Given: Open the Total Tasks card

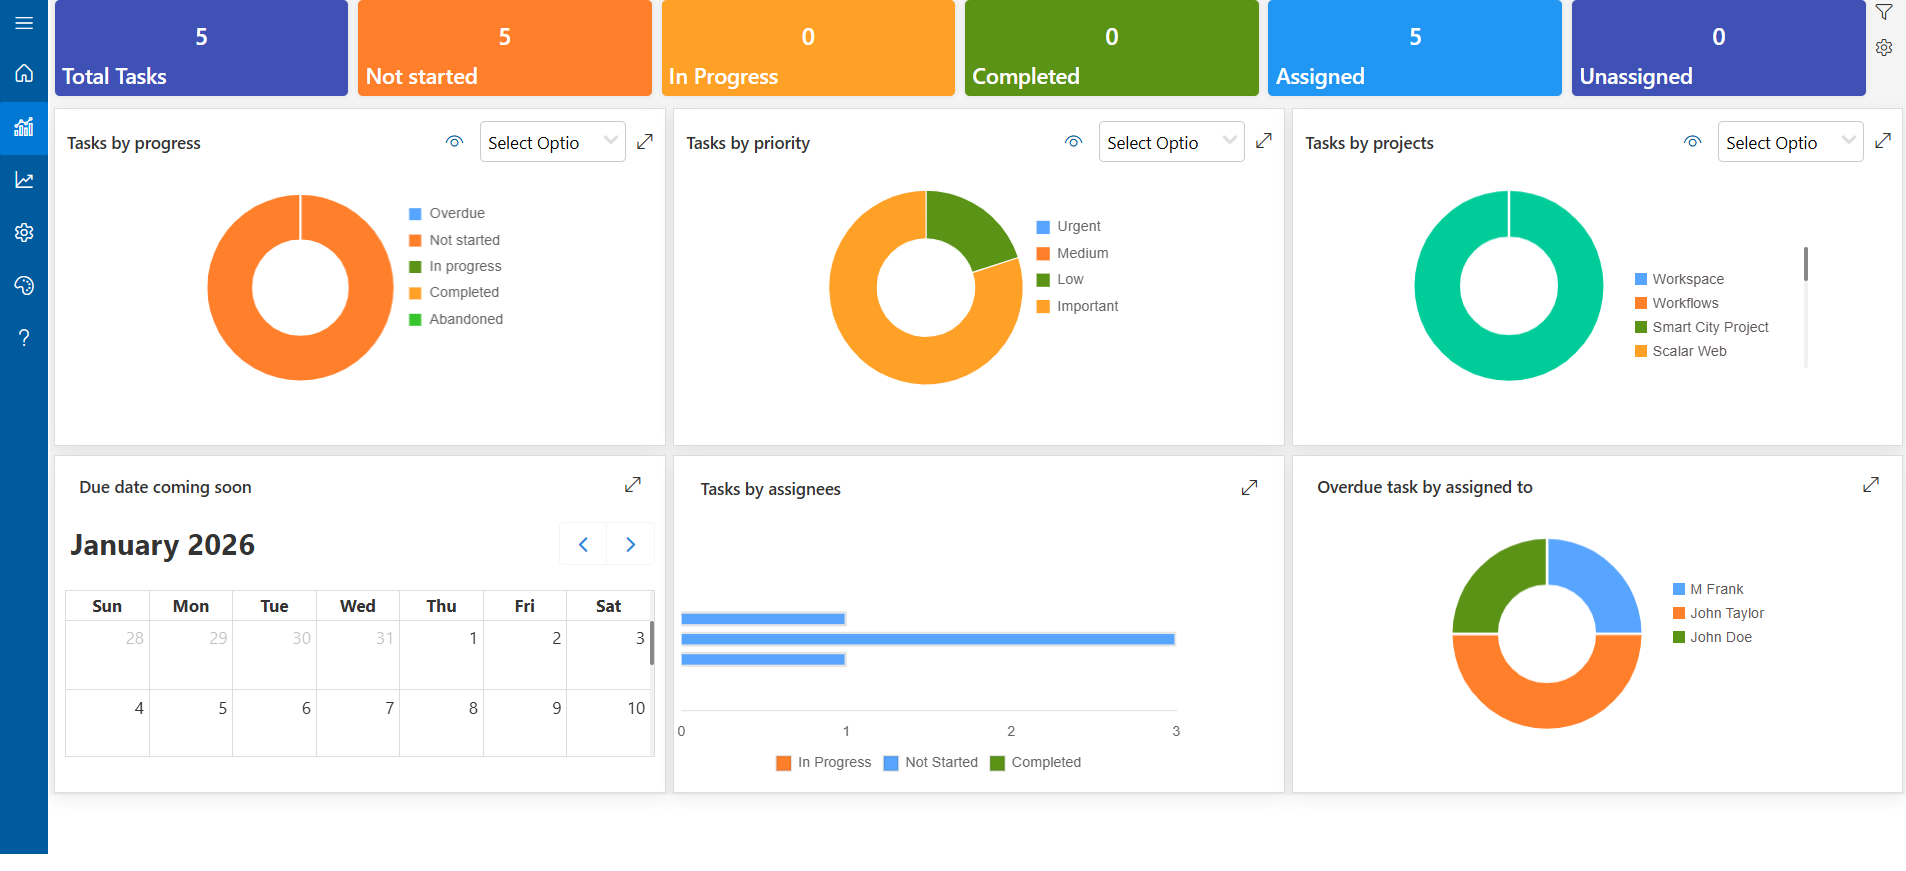Looking at the screenshot, I should (x=201, y=48).
